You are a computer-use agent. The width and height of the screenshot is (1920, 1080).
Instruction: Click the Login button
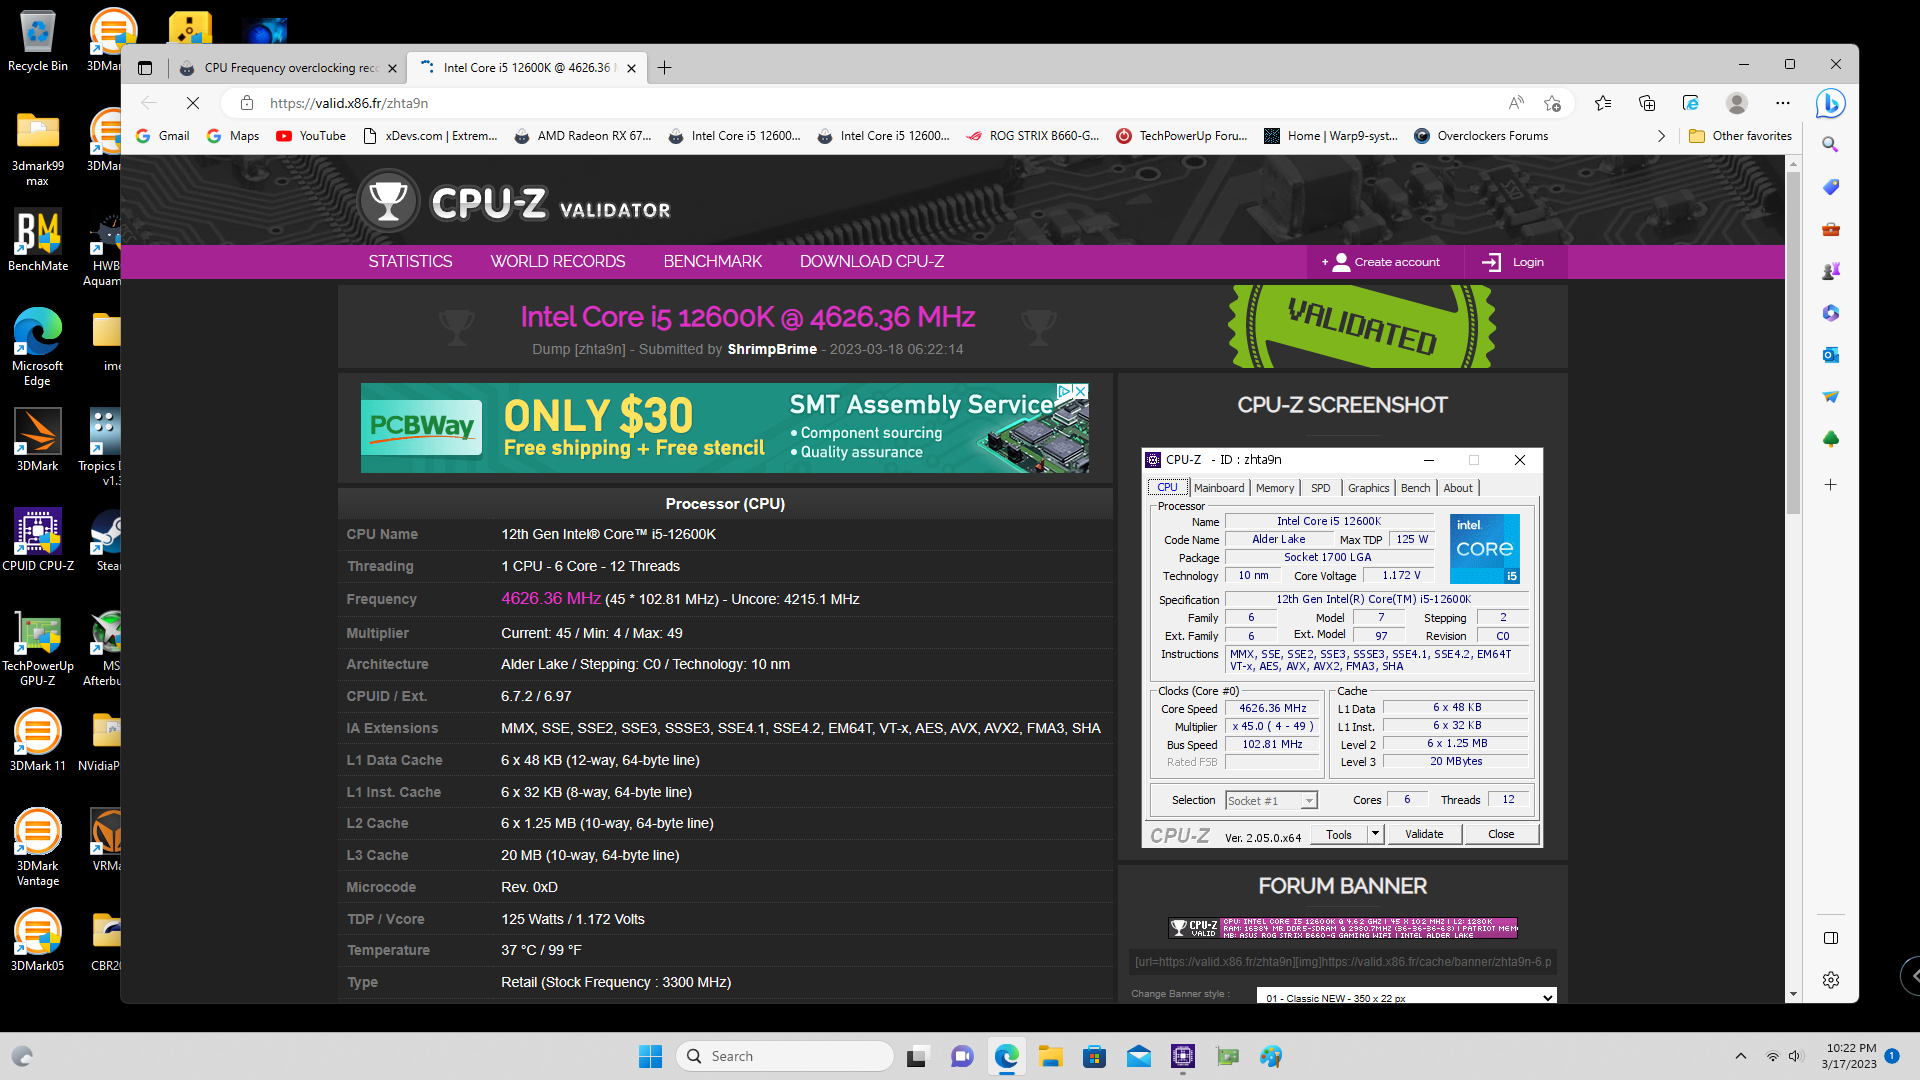pyautogui.click(x=1513, y=262)
